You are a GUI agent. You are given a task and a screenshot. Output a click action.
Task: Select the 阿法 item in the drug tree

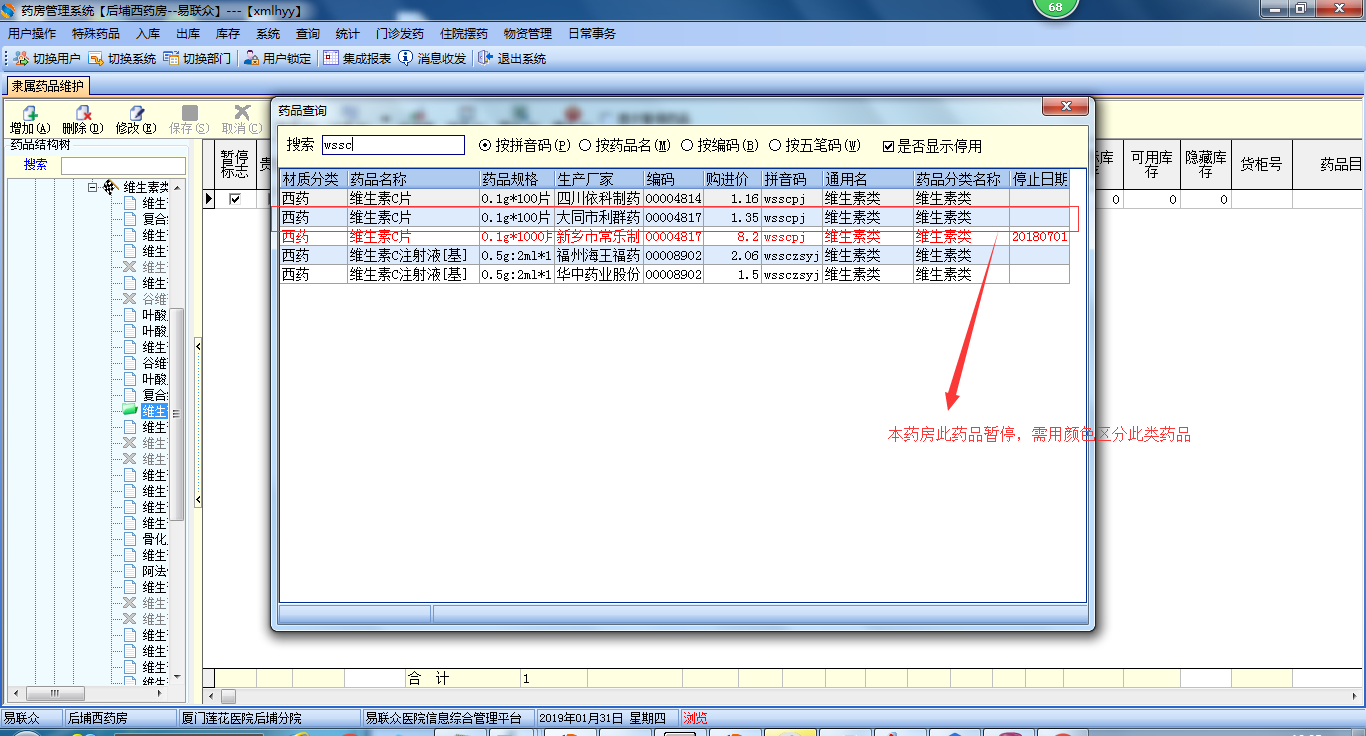coord(154,571)
